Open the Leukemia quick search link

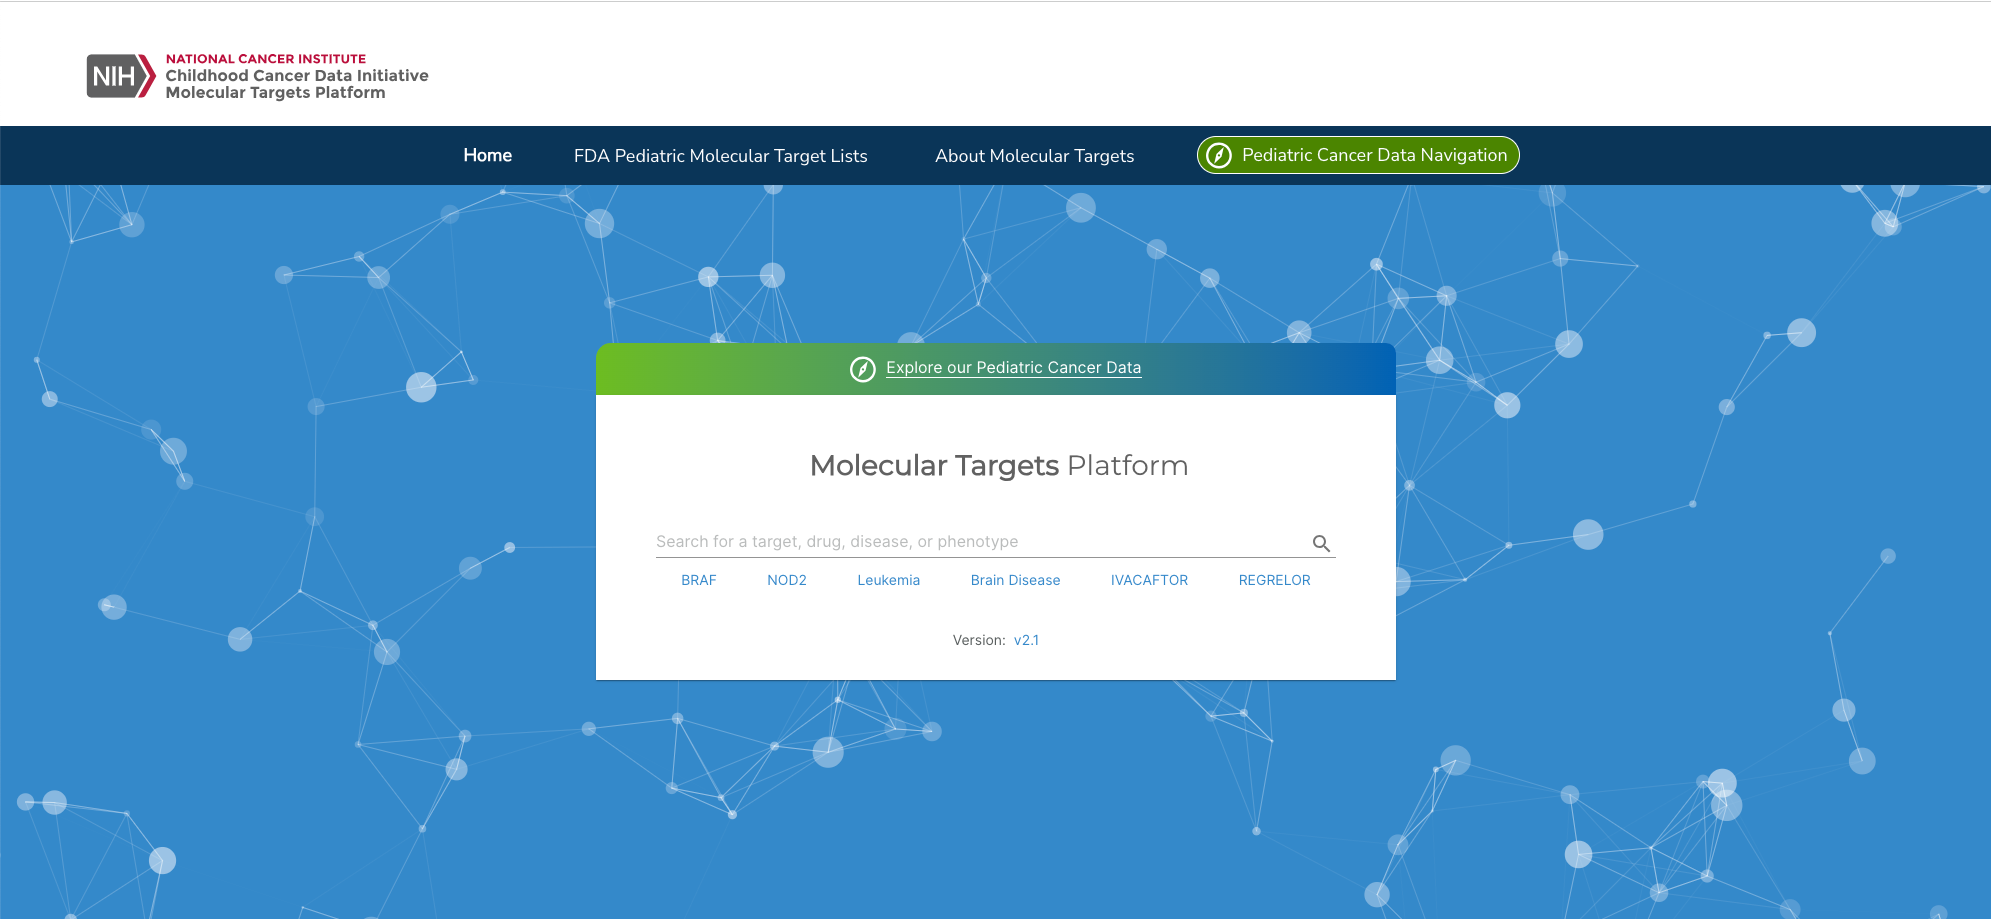click(x=888, y=580)
